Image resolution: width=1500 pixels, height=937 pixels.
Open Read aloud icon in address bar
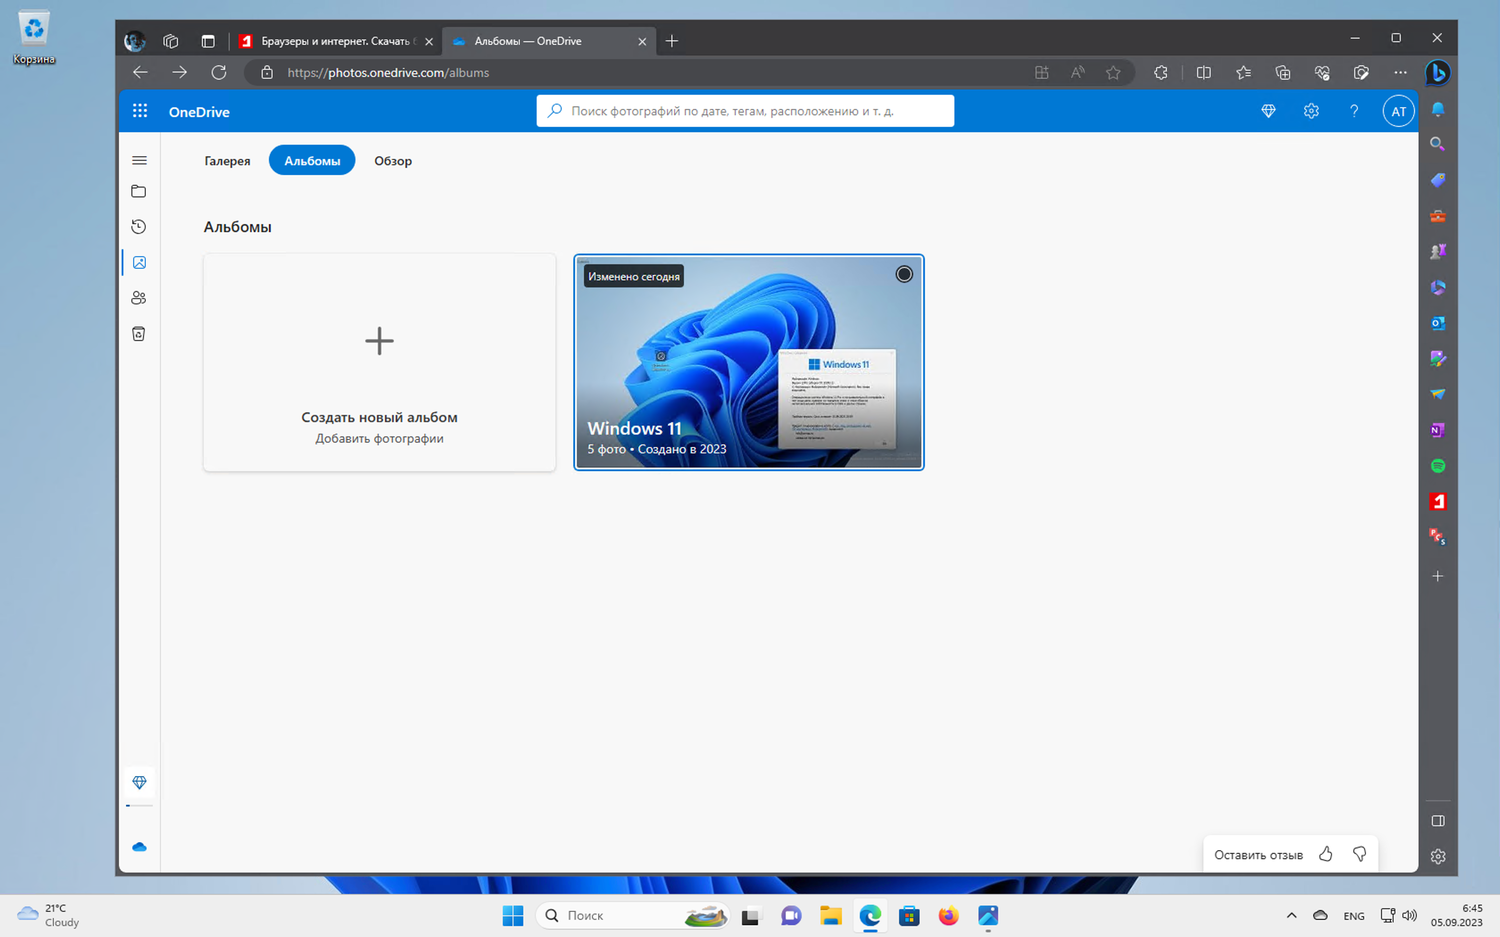pos(1077,72)
